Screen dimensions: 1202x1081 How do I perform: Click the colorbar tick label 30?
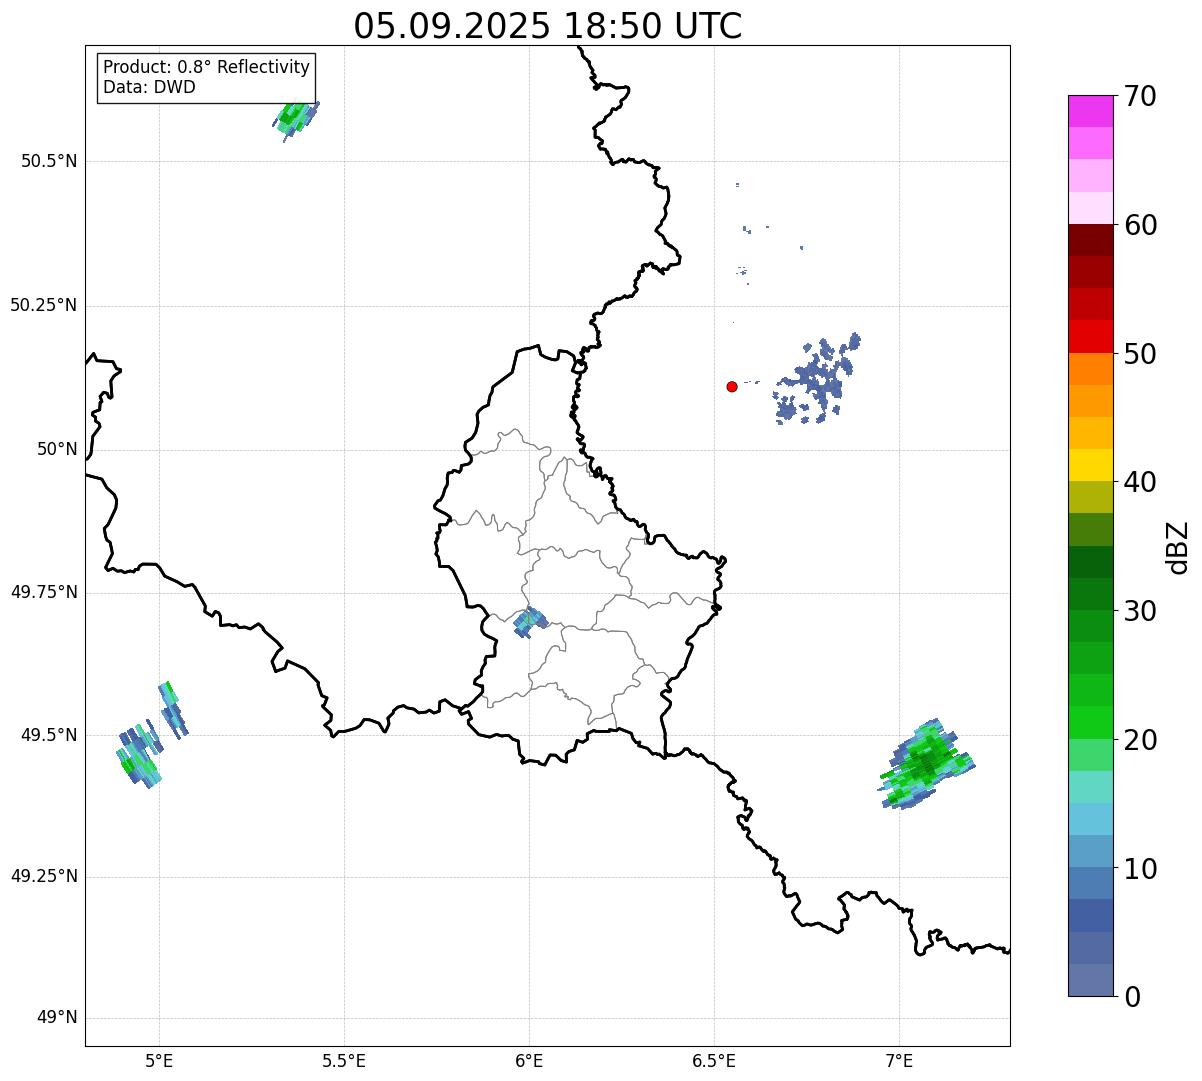click(1140, 611)
